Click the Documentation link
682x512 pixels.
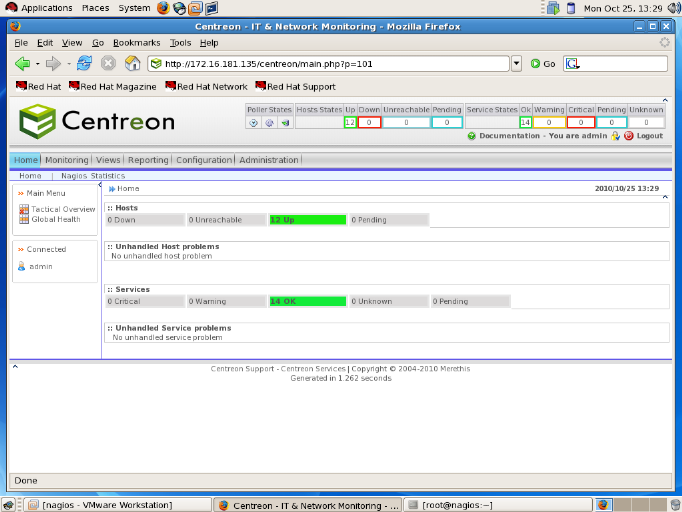[x=509, y=136]
